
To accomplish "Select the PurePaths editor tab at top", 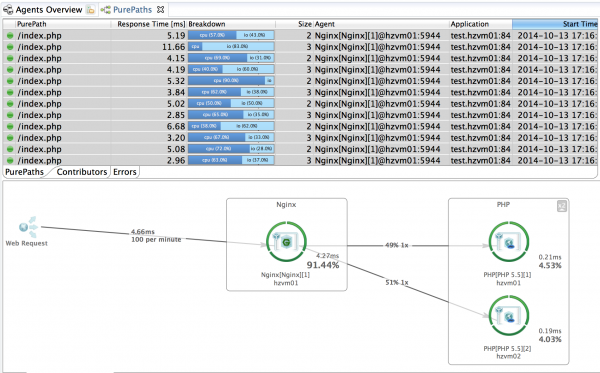I will [x=132, y=10].
